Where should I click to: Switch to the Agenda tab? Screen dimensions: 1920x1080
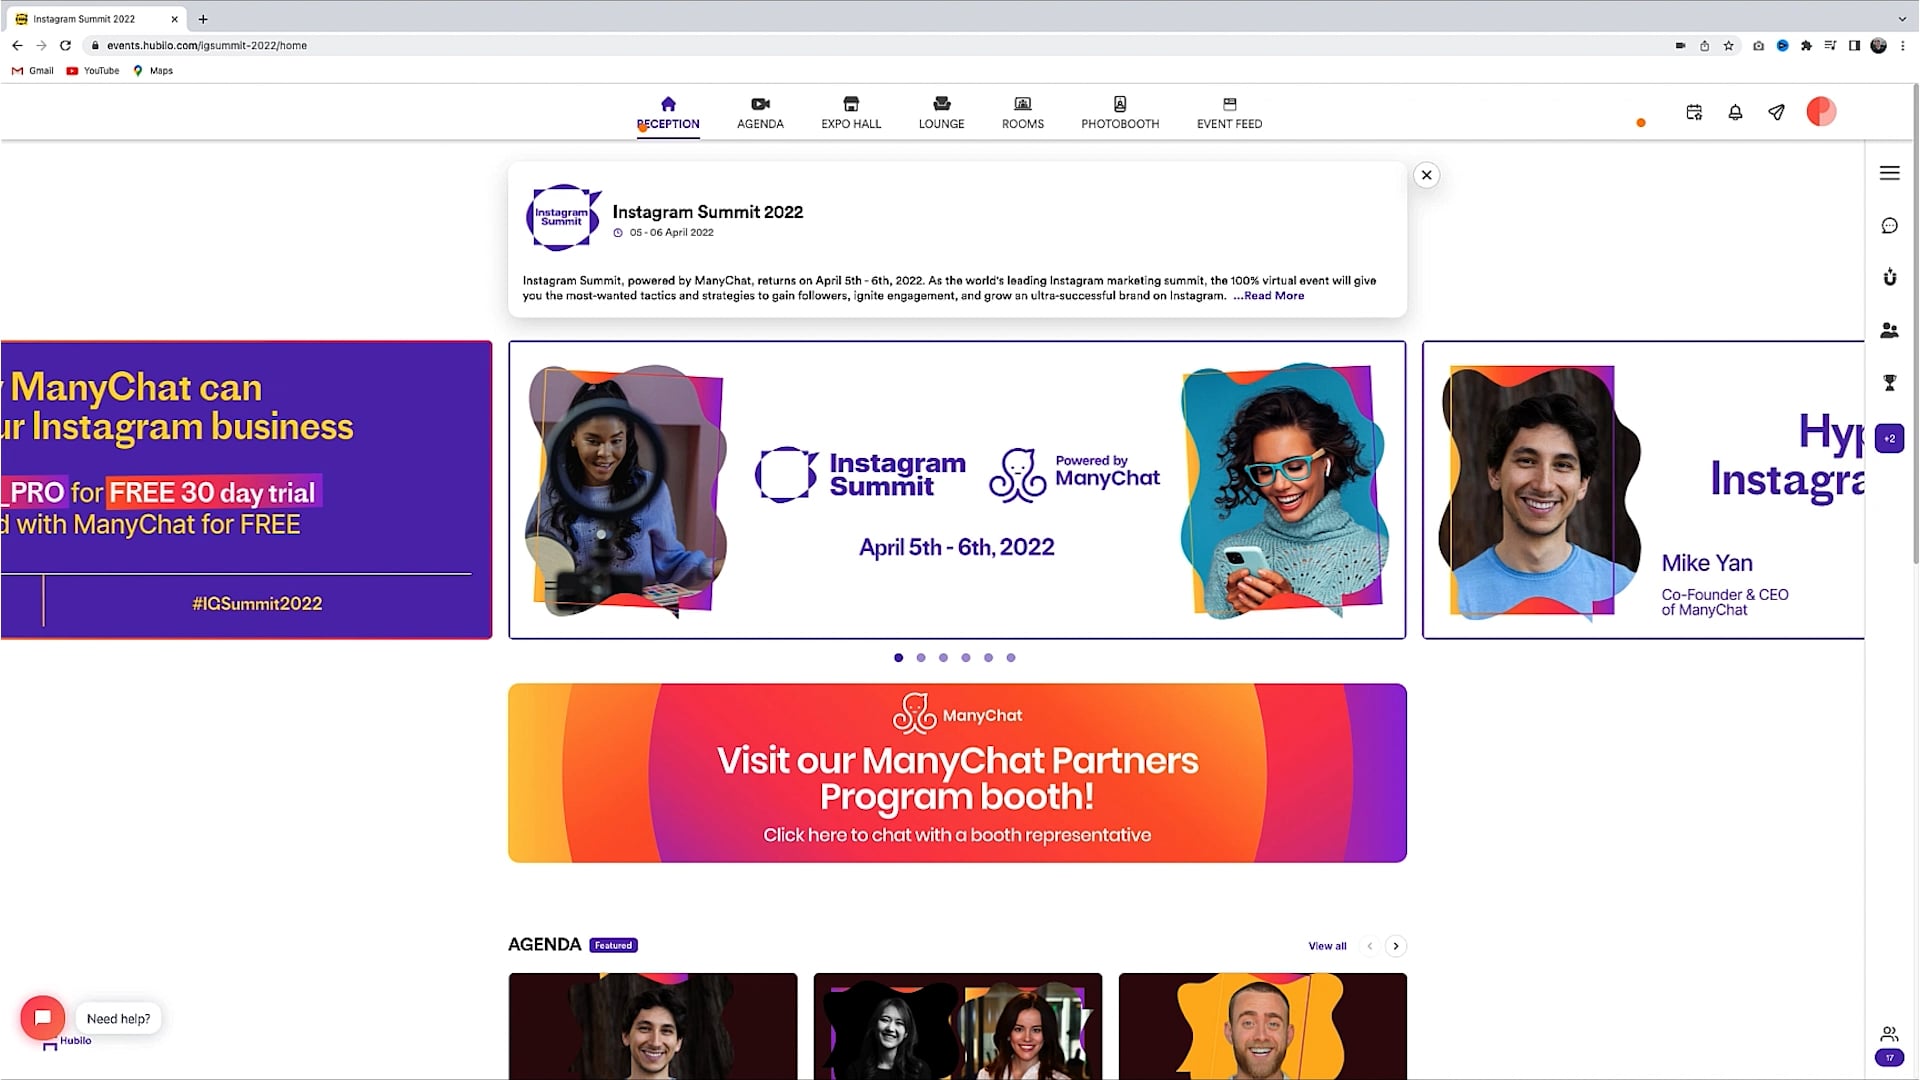pos(760,113)
